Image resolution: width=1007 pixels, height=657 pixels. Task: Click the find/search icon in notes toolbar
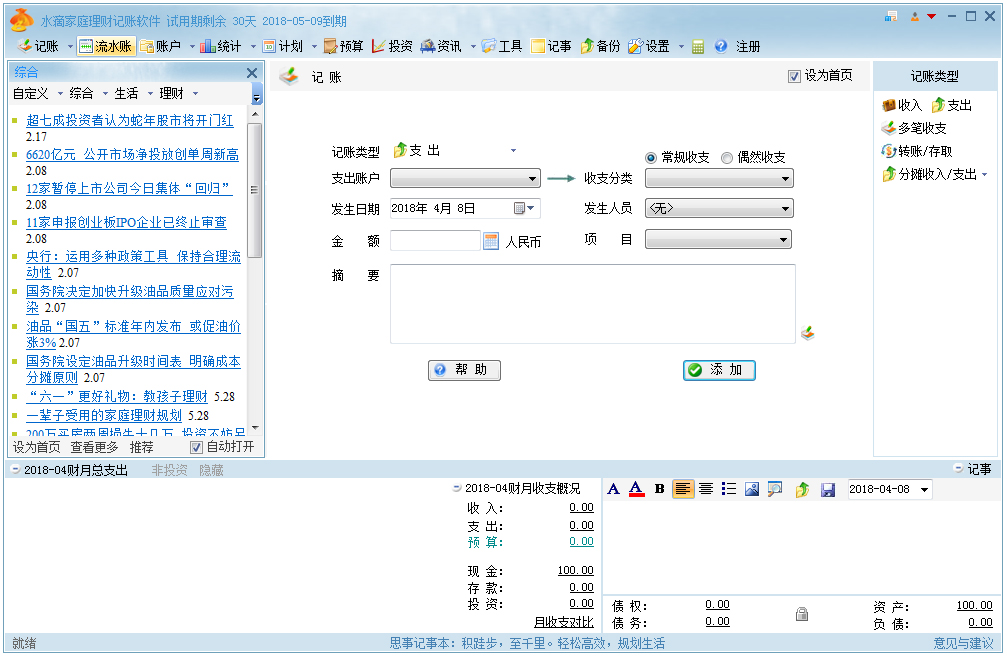(775, 489)
